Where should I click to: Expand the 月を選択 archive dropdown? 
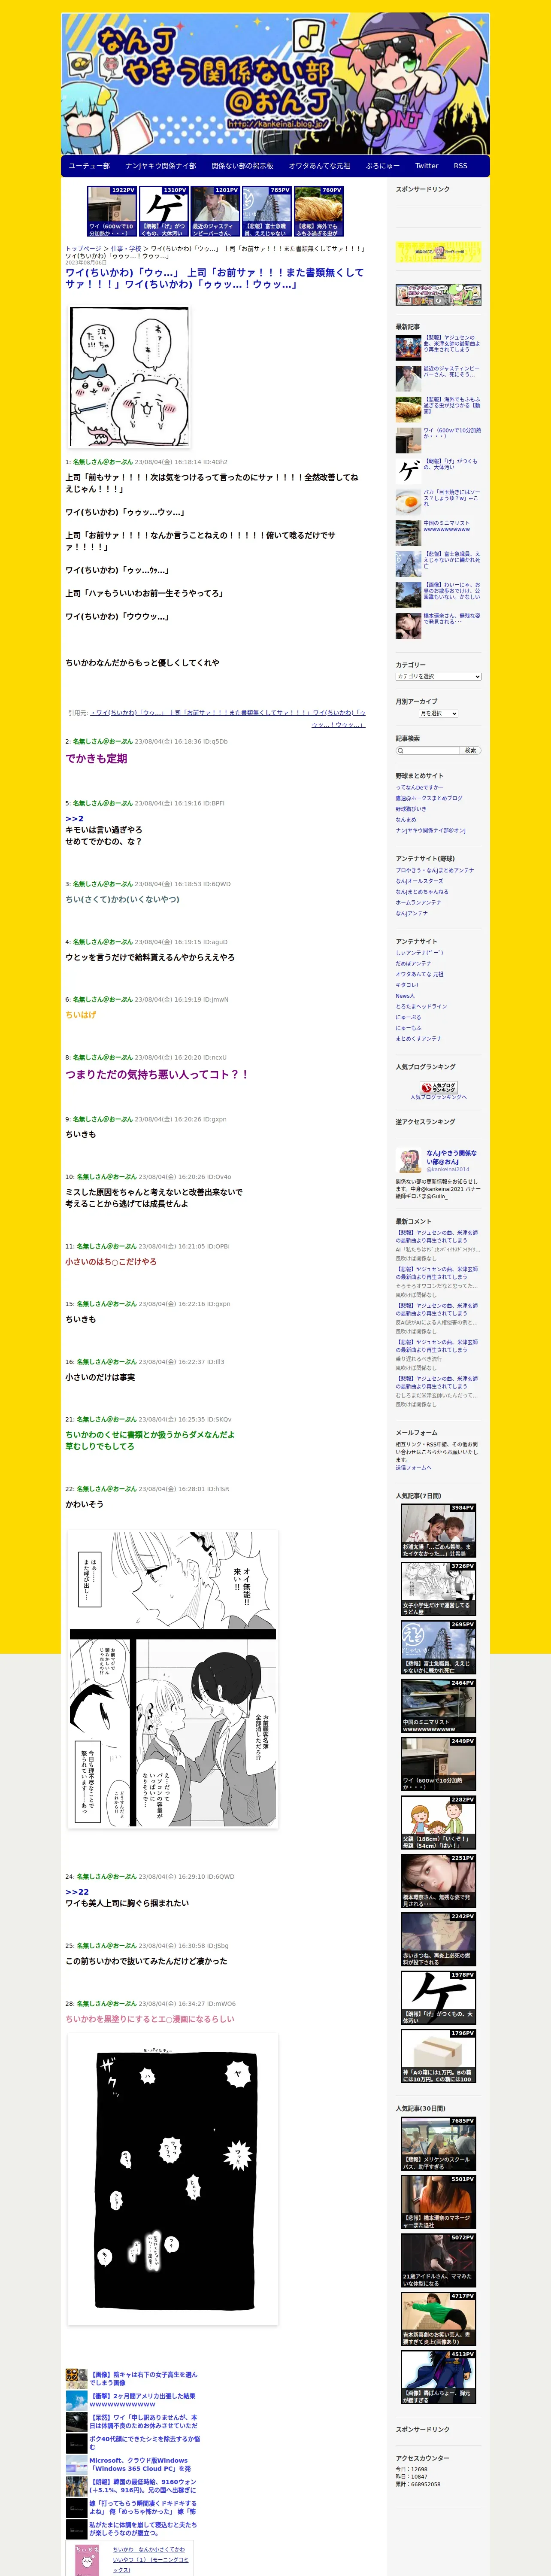point(438,713)
